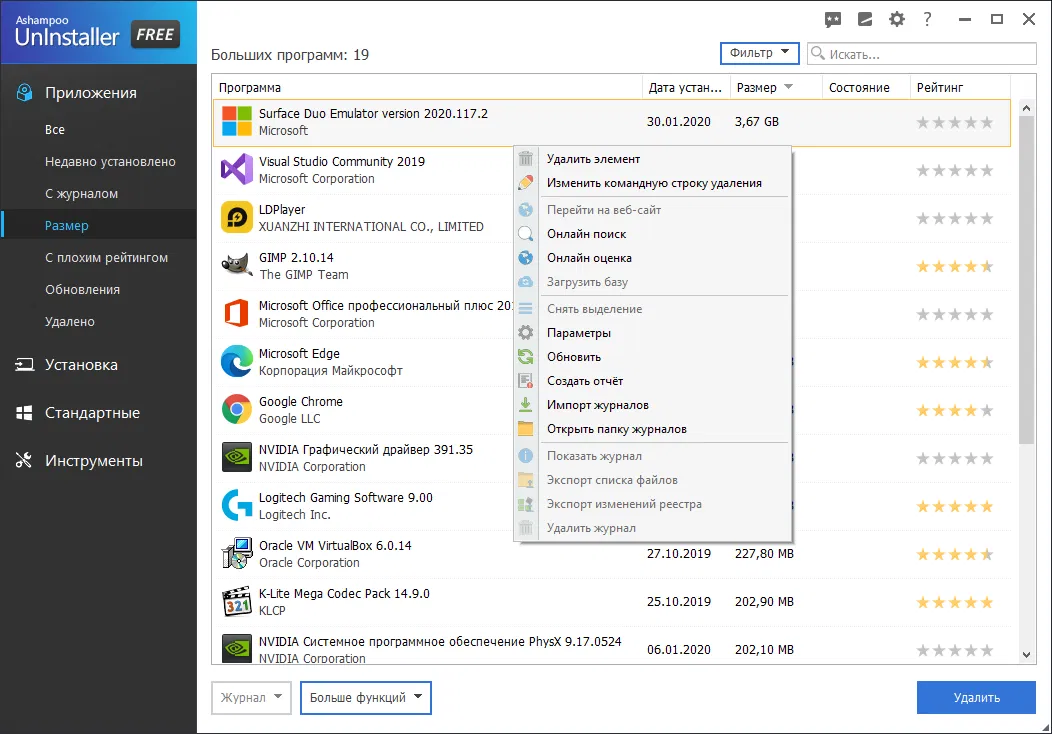
Task: Click the Oracle VM VirtualBox icon
Action: [237, 554]
